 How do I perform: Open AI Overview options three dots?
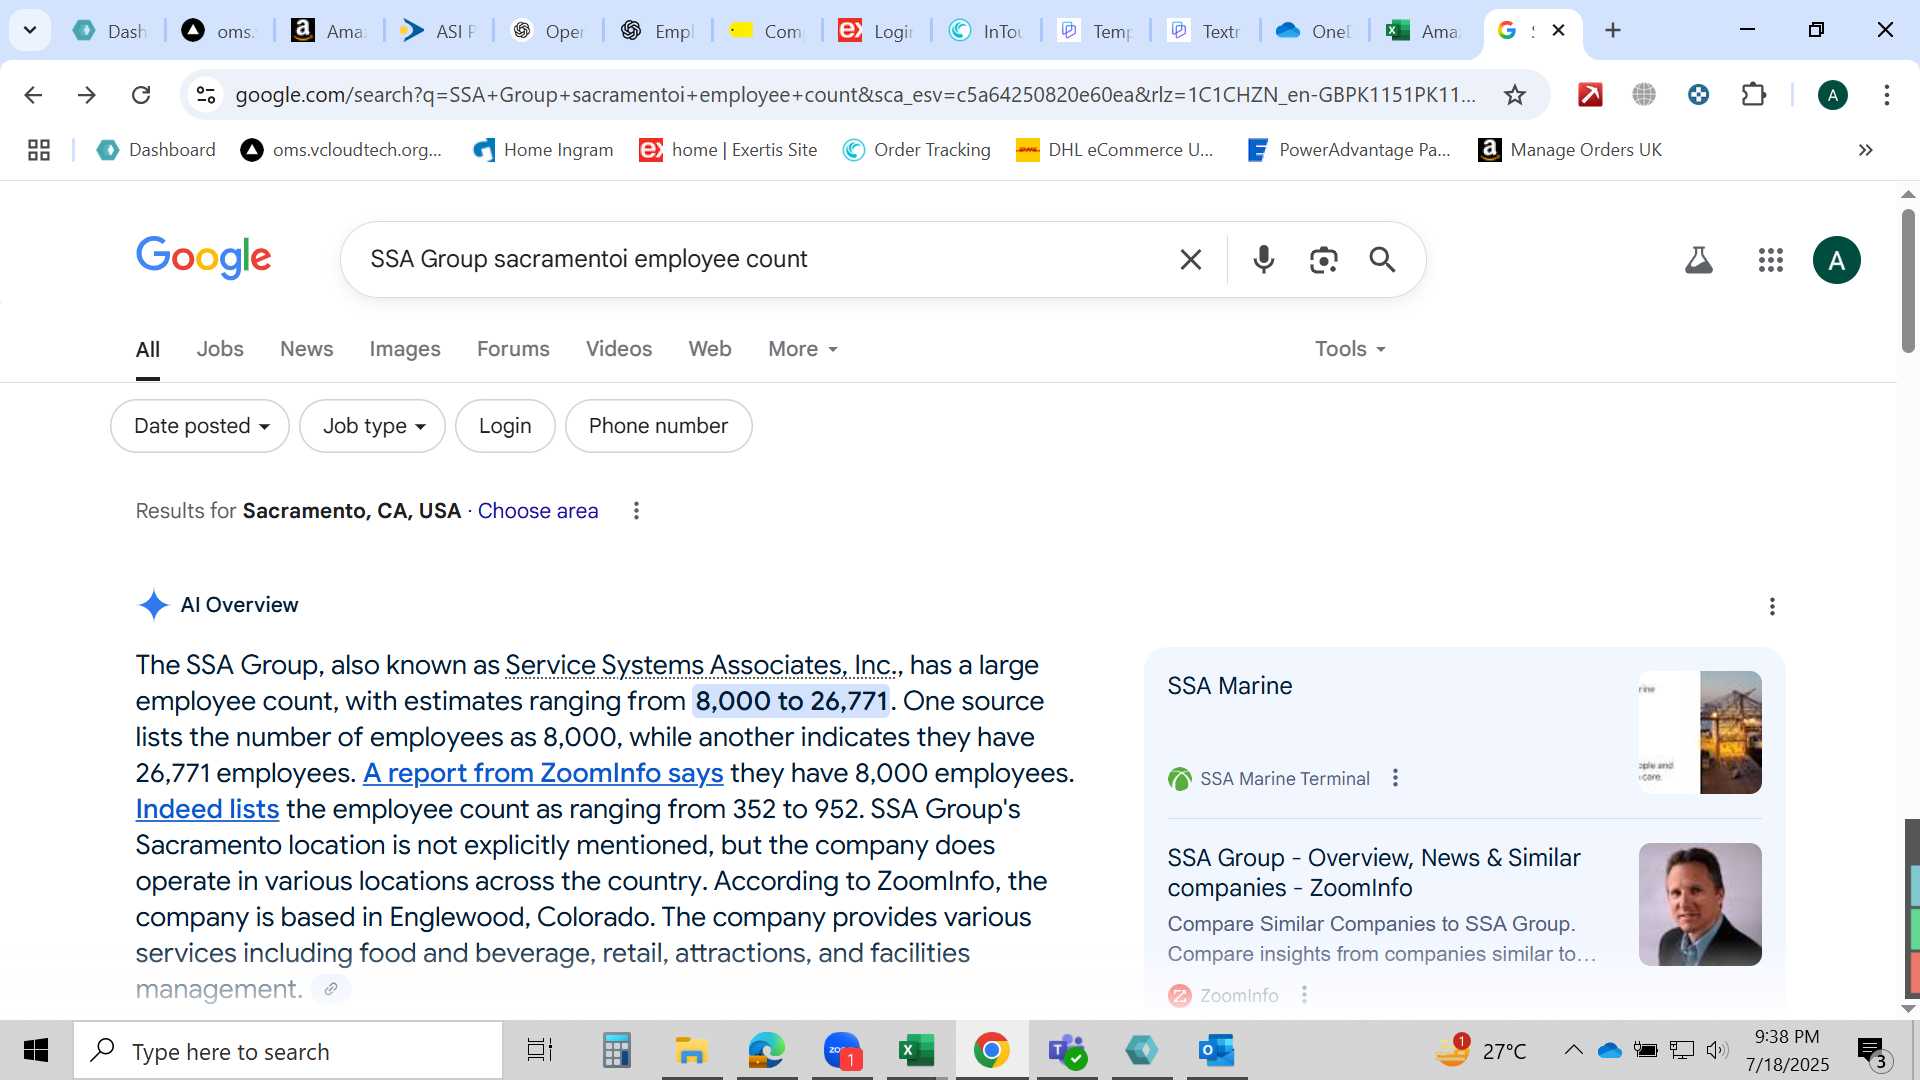1771,607
